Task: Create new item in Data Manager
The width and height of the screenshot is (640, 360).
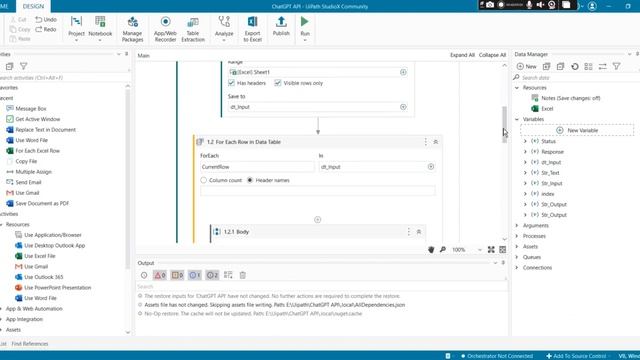Action: [x=526, y=66]
